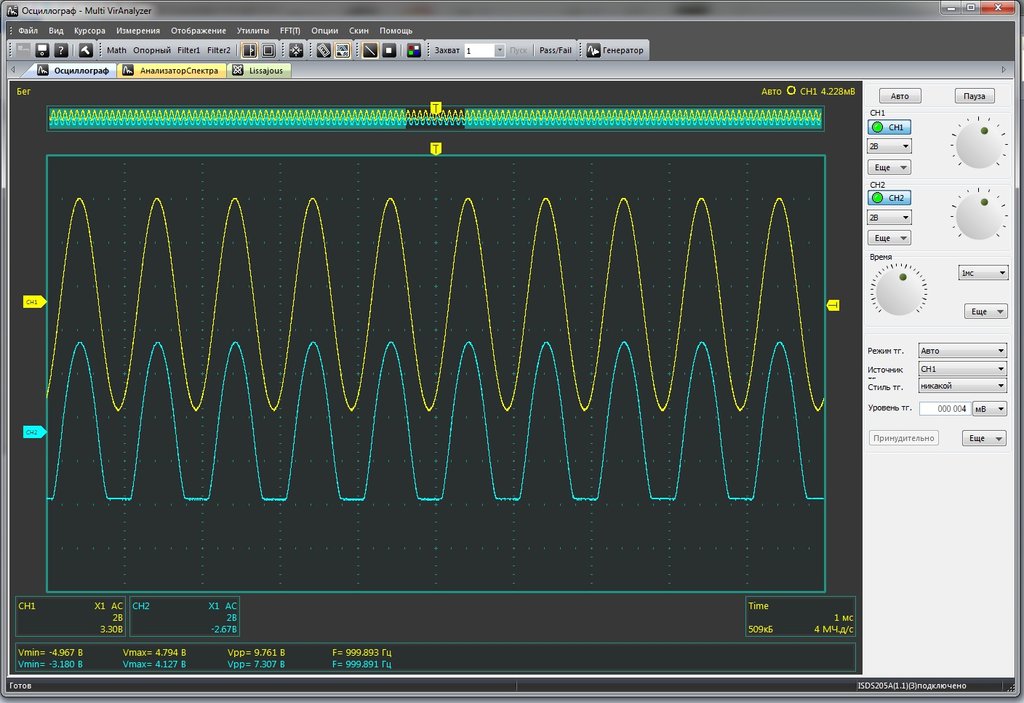
Task: Click the Время time knob
Action: pyautogui.click(x=899, y=291)
